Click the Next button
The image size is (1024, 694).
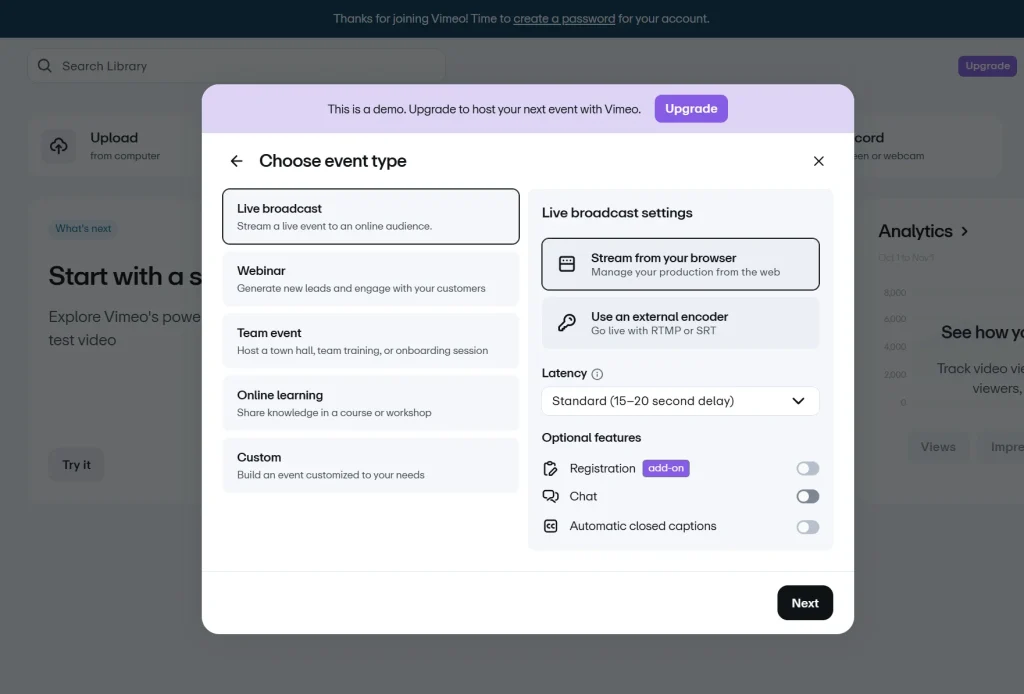pos(805,602)
